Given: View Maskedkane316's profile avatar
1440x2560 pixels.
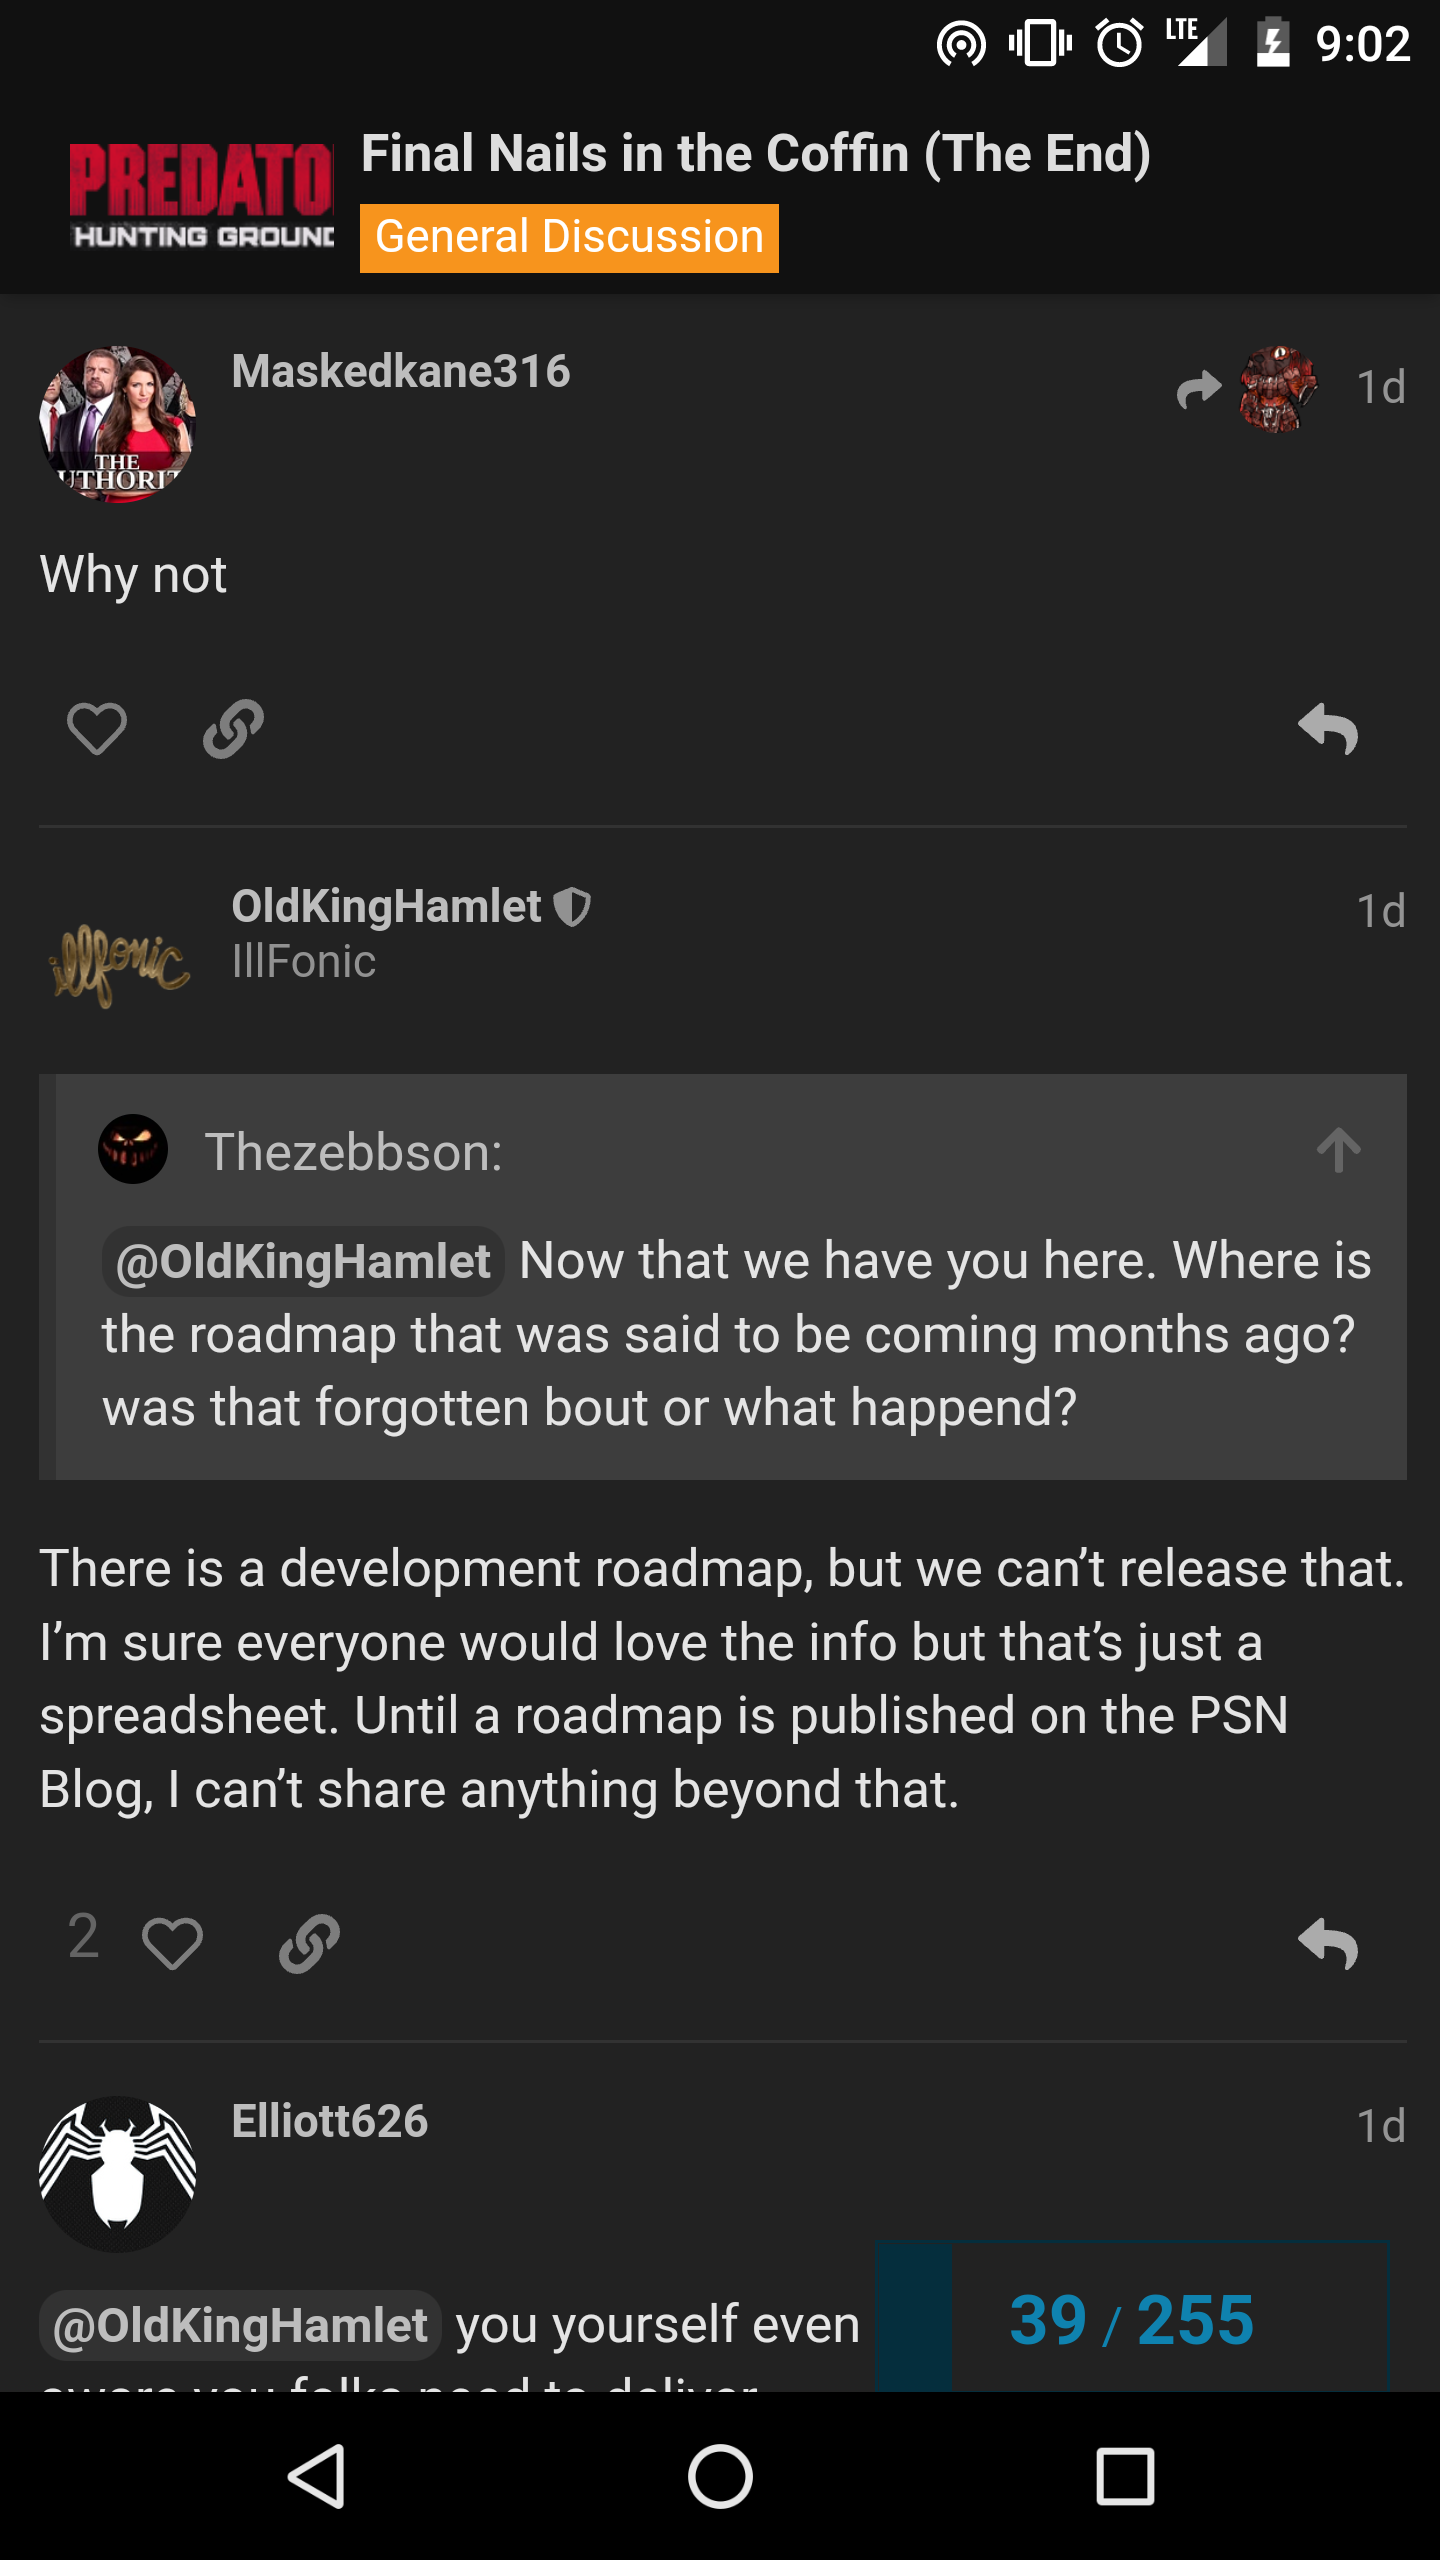Looking at the screenshot, I should coord(117,423).
